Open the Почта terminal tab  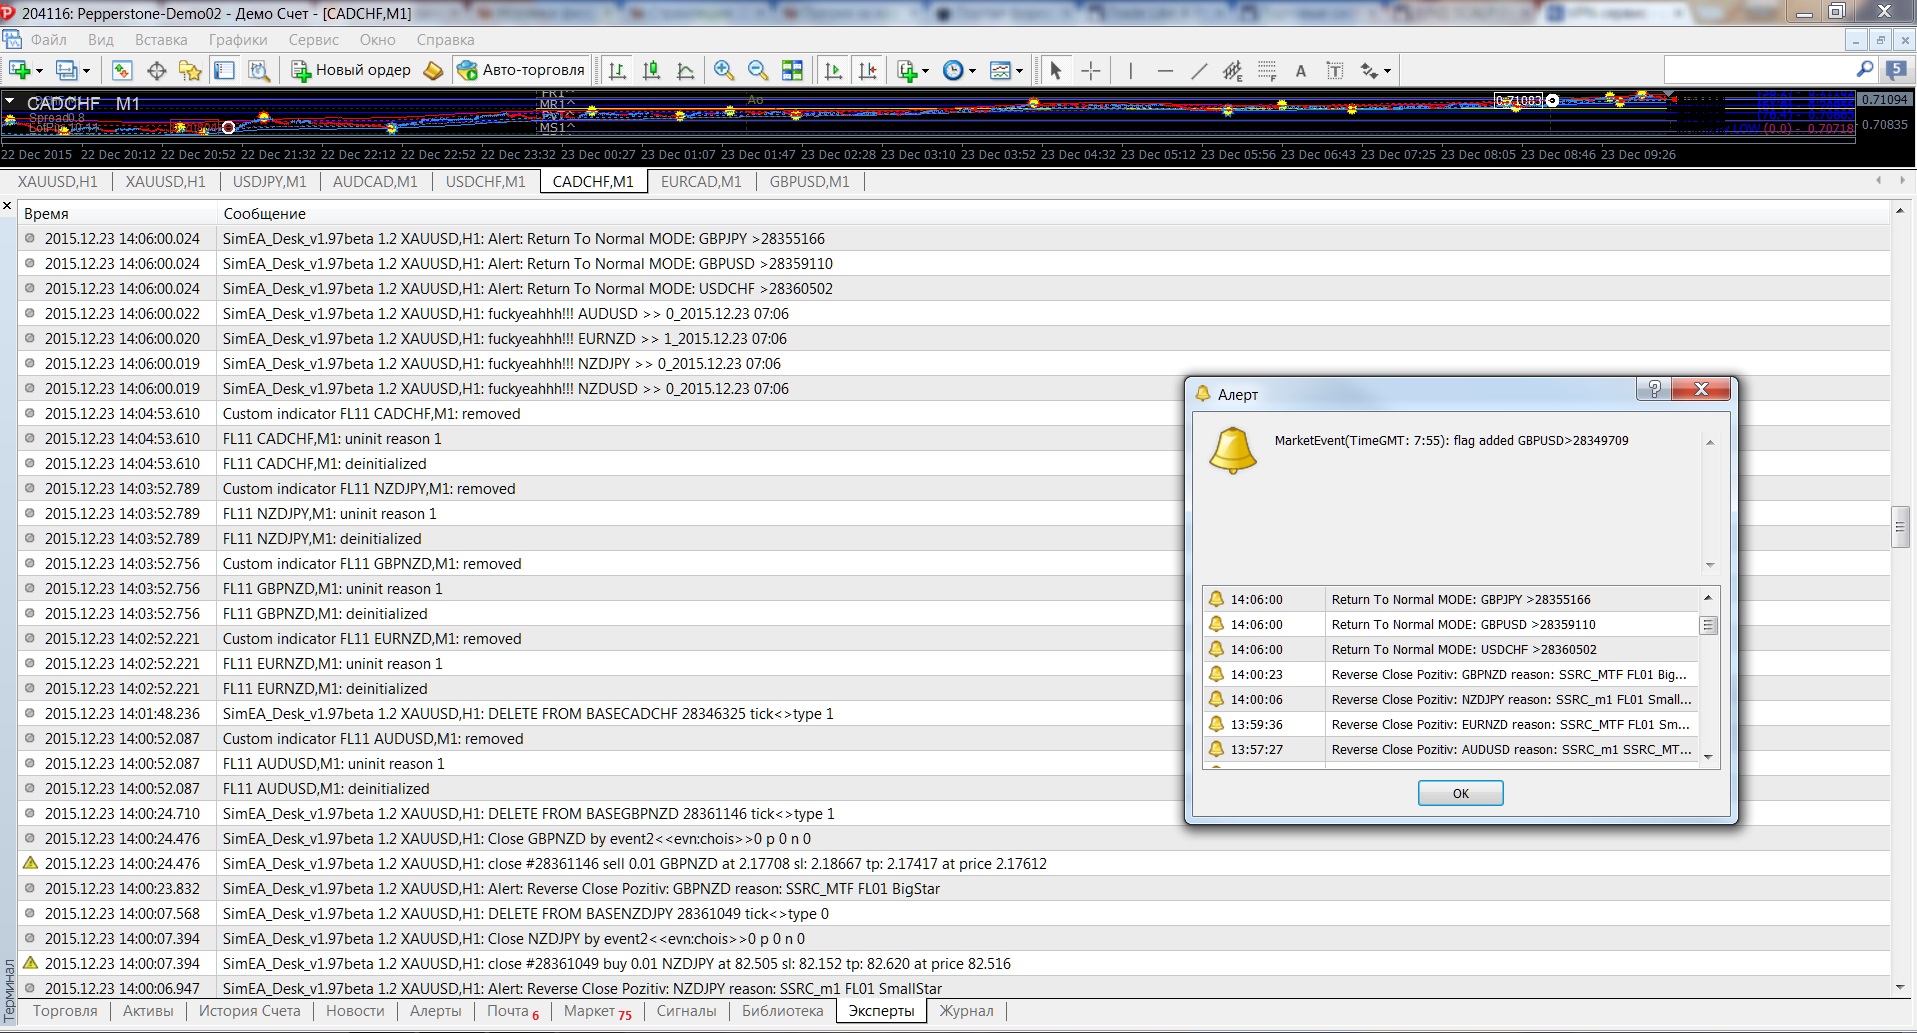[512, 1011]
